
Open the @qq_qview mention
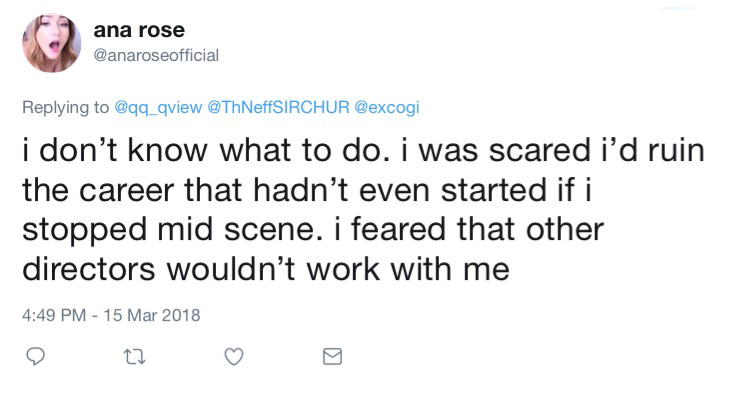[158, 107]
